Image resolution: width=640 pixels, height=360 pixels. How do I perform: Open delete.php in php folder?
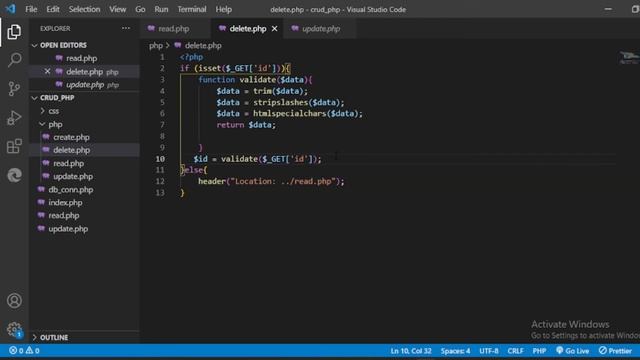(x=71, y=150)
